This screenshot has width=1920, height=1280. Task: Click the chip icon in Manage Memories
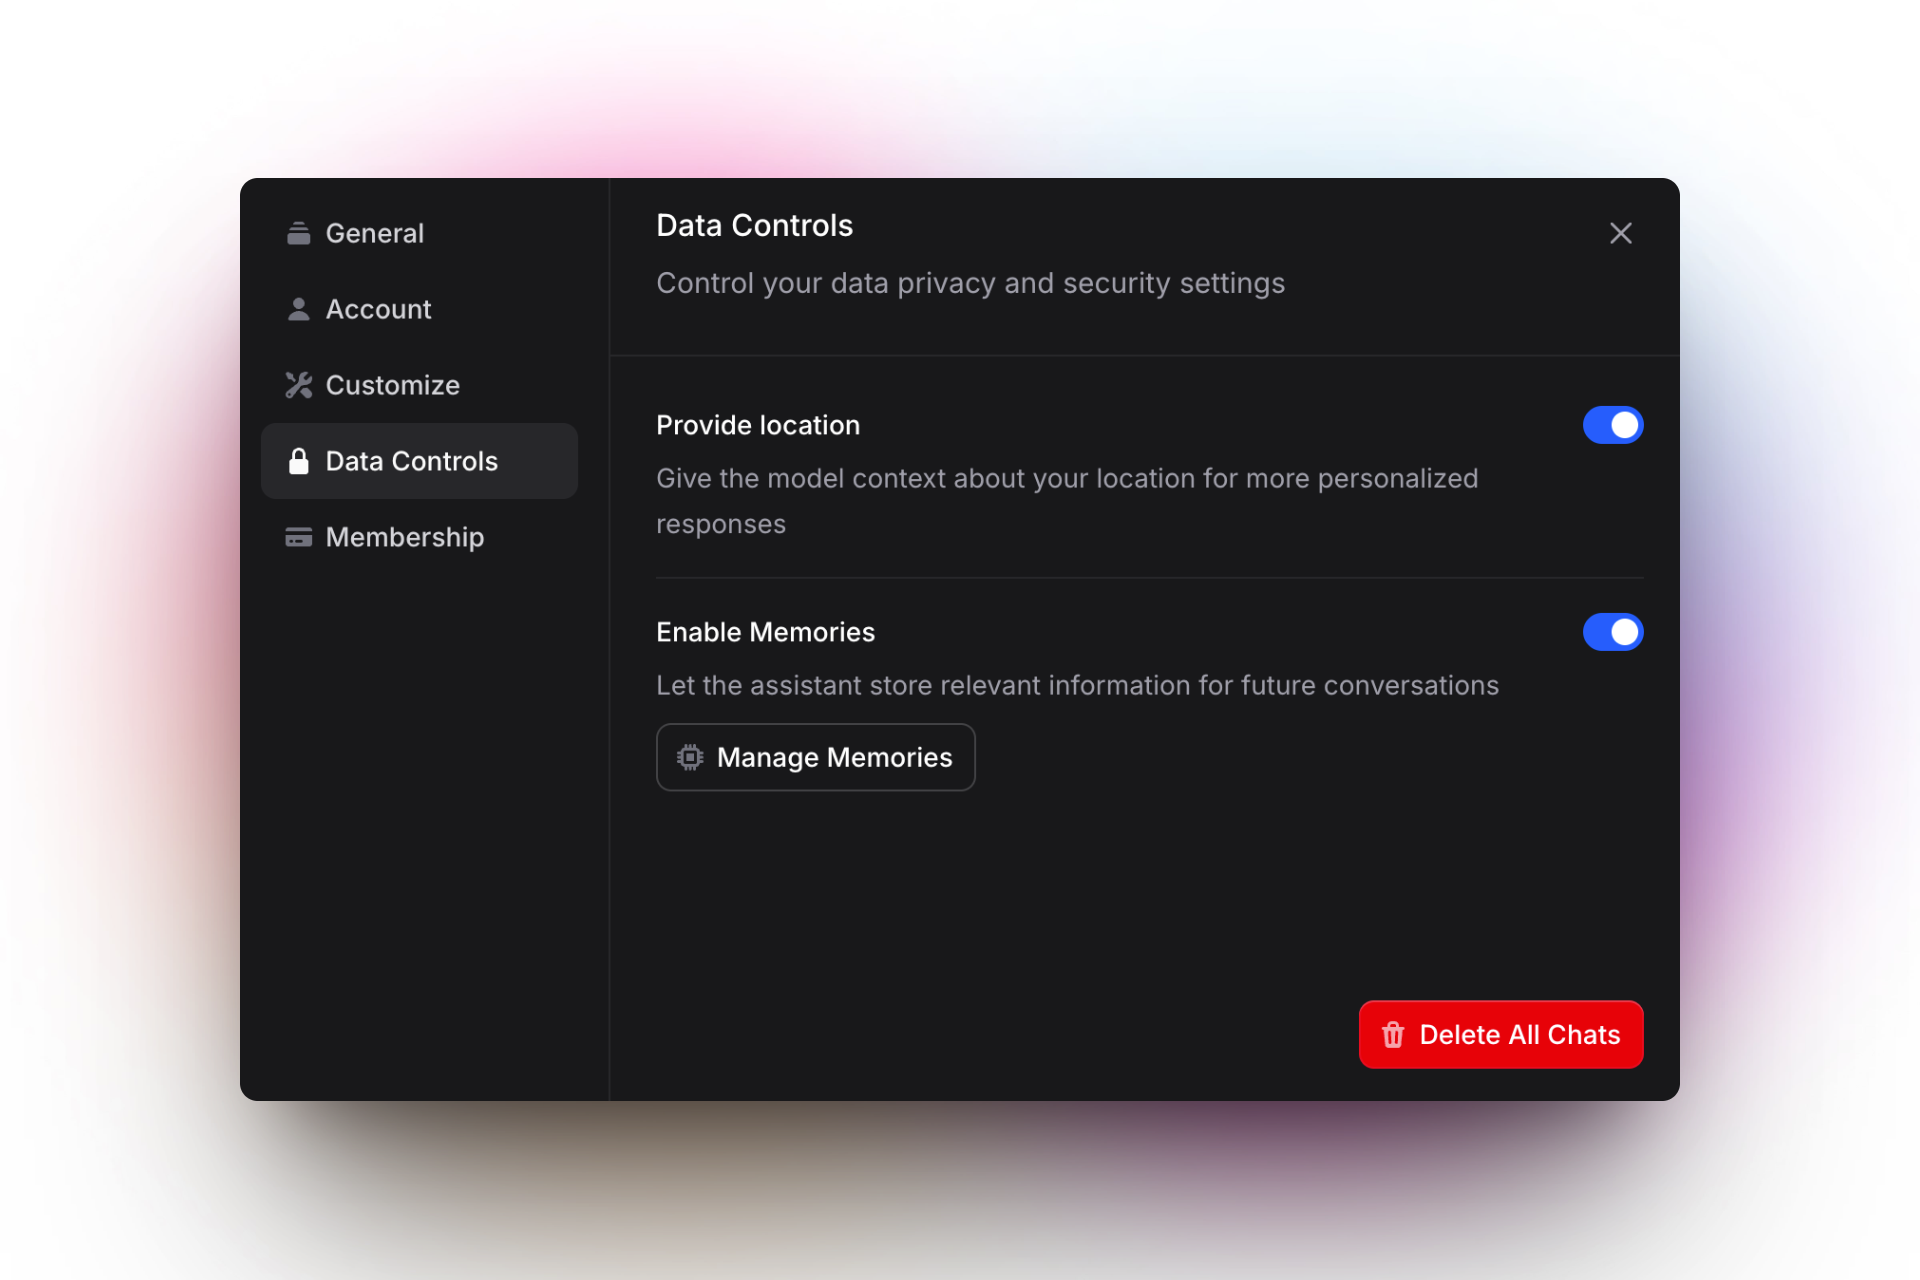pyautogui.click(x=690, y=757)
